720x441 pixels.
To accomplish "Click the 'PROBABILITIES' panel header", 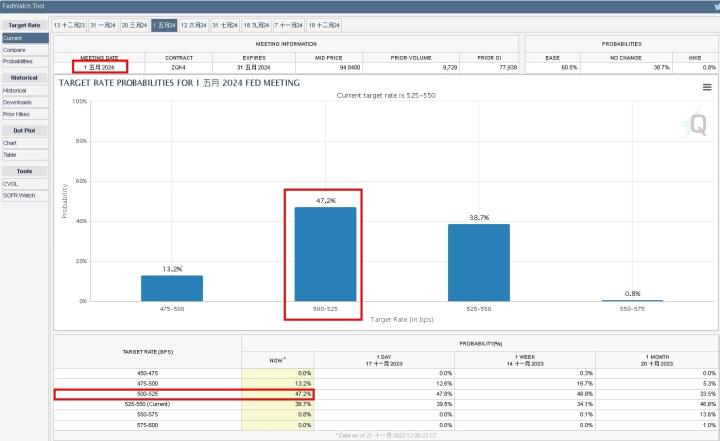I will coord(621,44).
